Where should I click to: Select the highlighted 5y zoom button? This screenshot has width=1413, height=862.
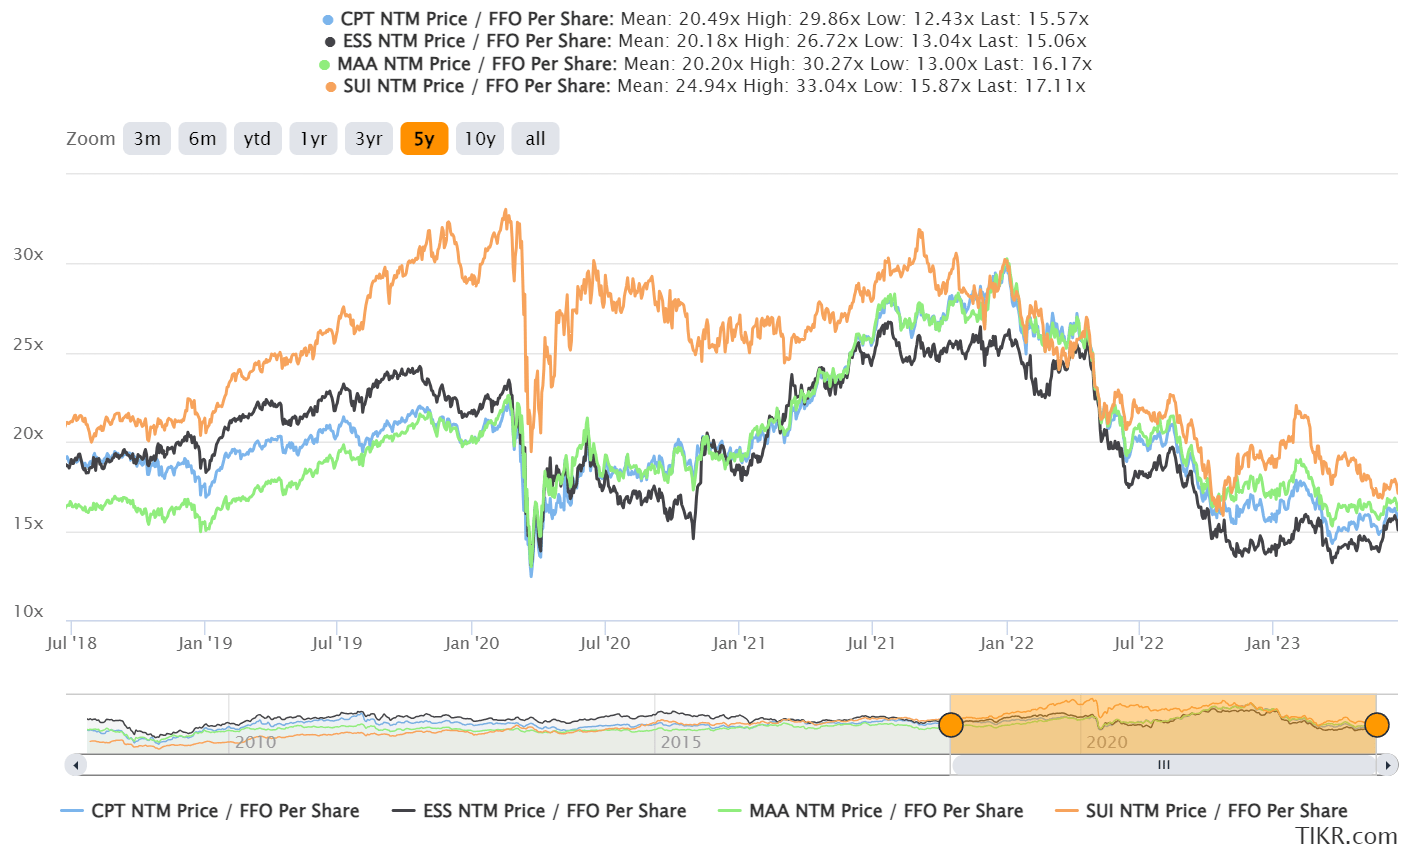pyautogui.click(x=424, y=139)
